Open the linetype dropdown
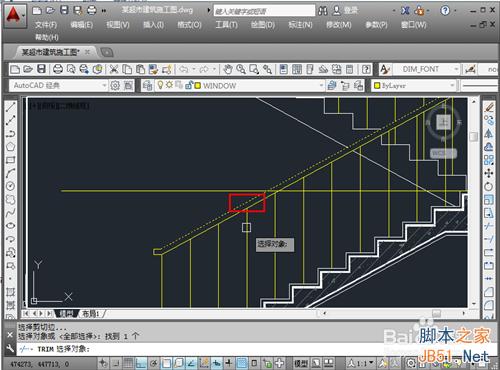This screenshot has width=500, height=370. [479, 86]
